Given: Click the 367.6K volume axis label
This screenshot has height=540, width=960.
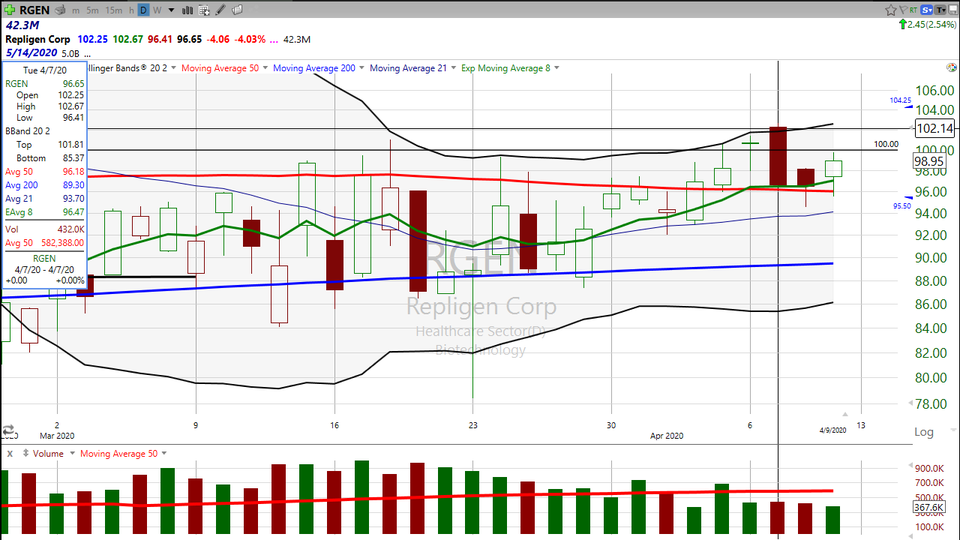Looking at the screenshot, I should point(929,508).
